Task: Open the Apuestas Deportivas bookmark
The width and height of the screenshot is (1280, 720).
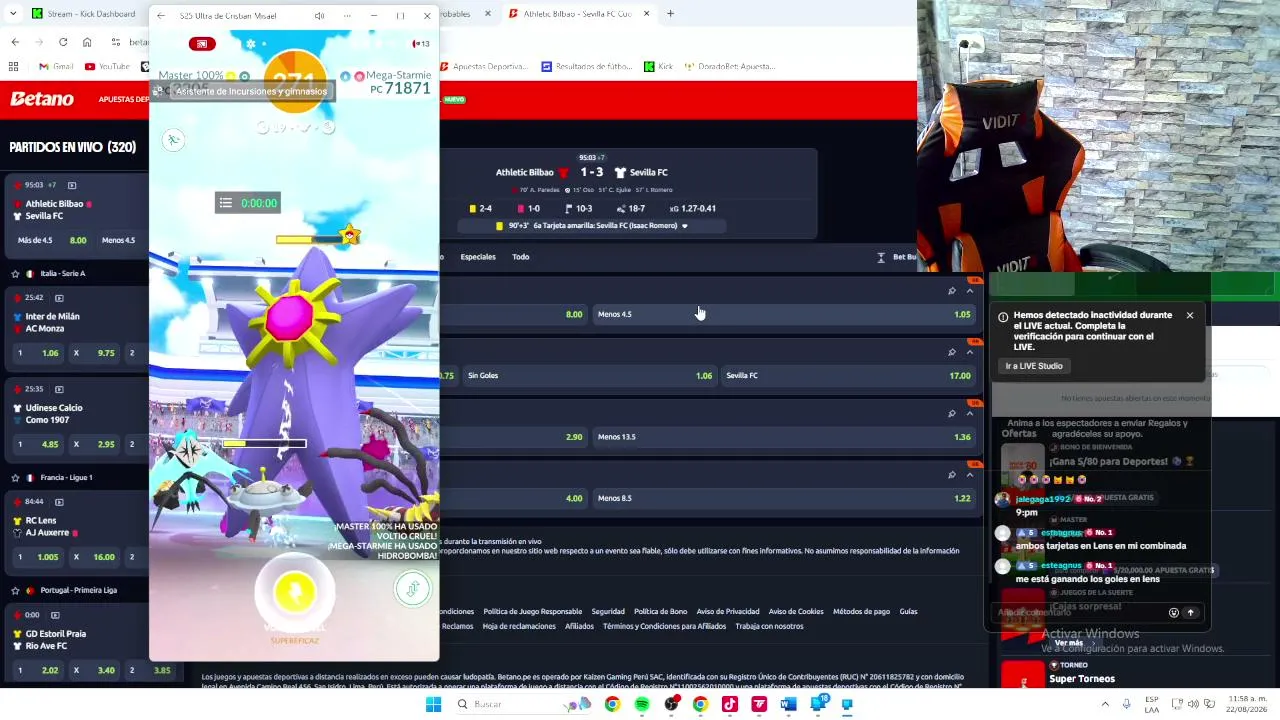Action: coord(483,66)
